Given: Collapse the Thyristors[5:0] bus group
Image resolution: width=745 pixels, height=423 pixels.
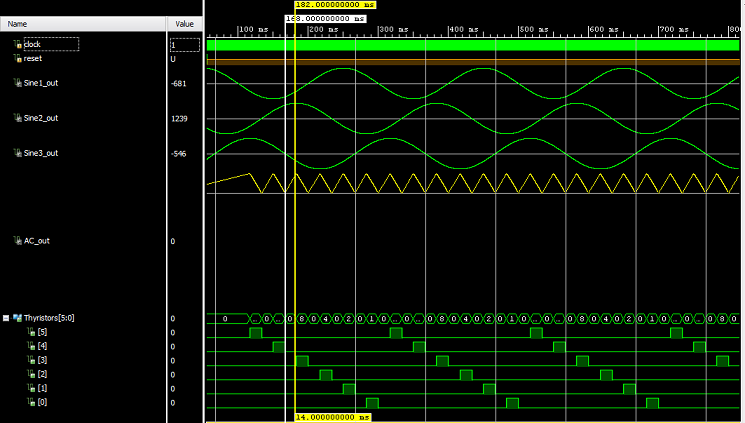Looking at the screenshot, I should click(x=6, y=318).
